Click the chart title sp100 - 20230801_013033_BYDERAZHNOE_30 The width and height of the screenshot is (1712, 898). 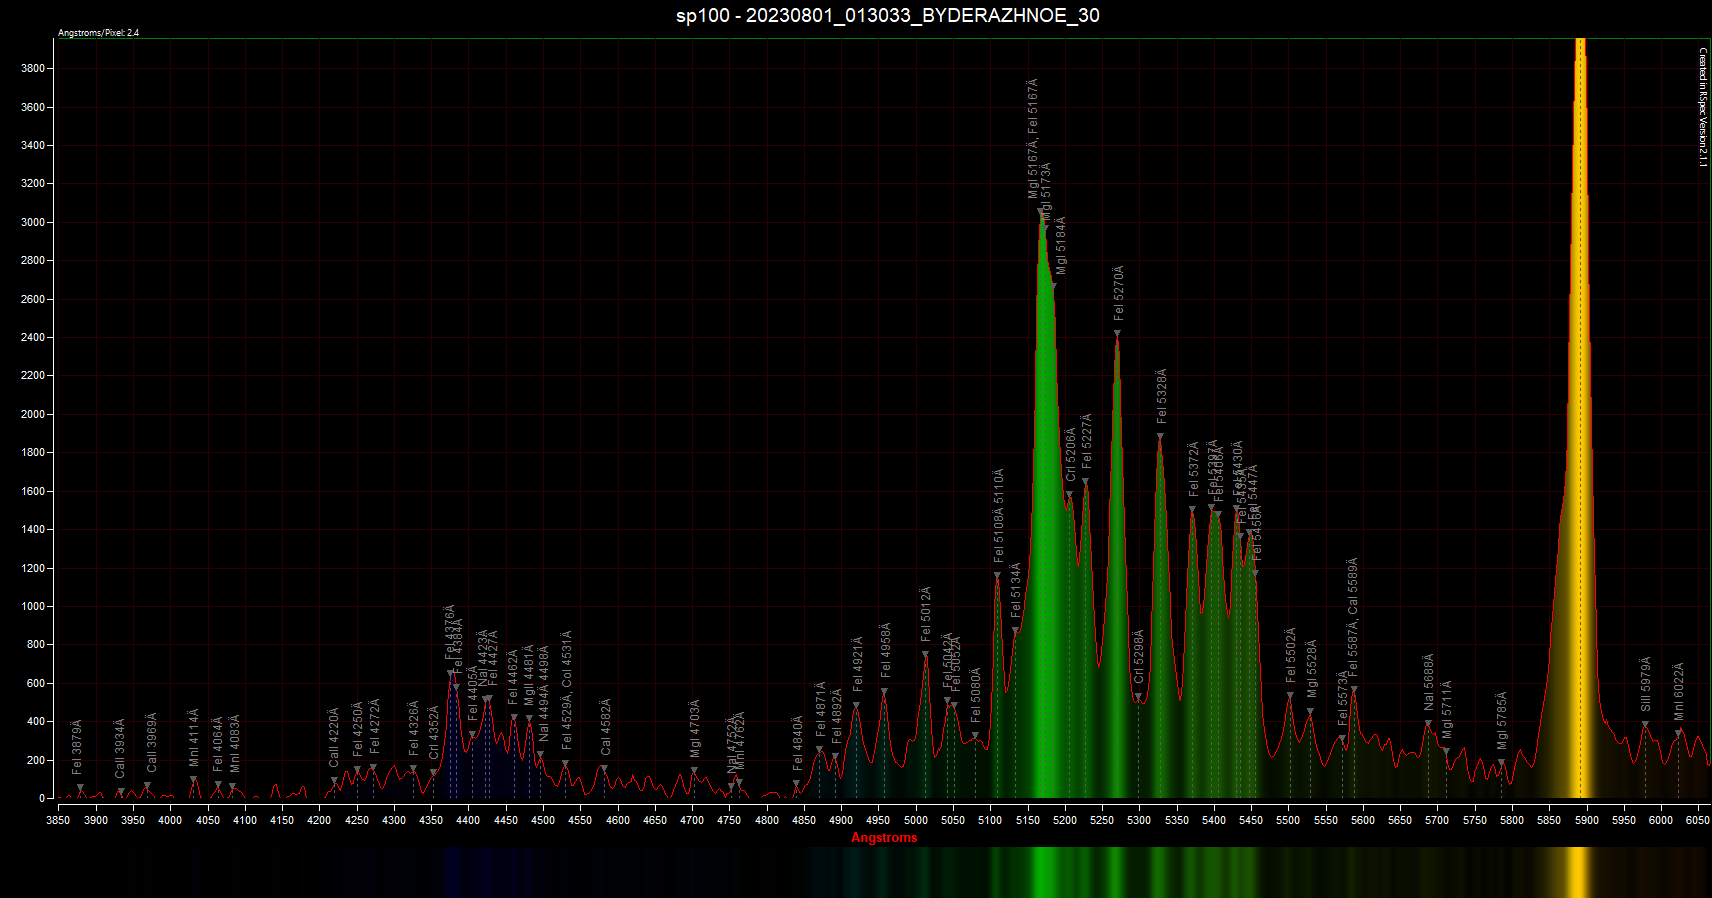coord(887,15)
